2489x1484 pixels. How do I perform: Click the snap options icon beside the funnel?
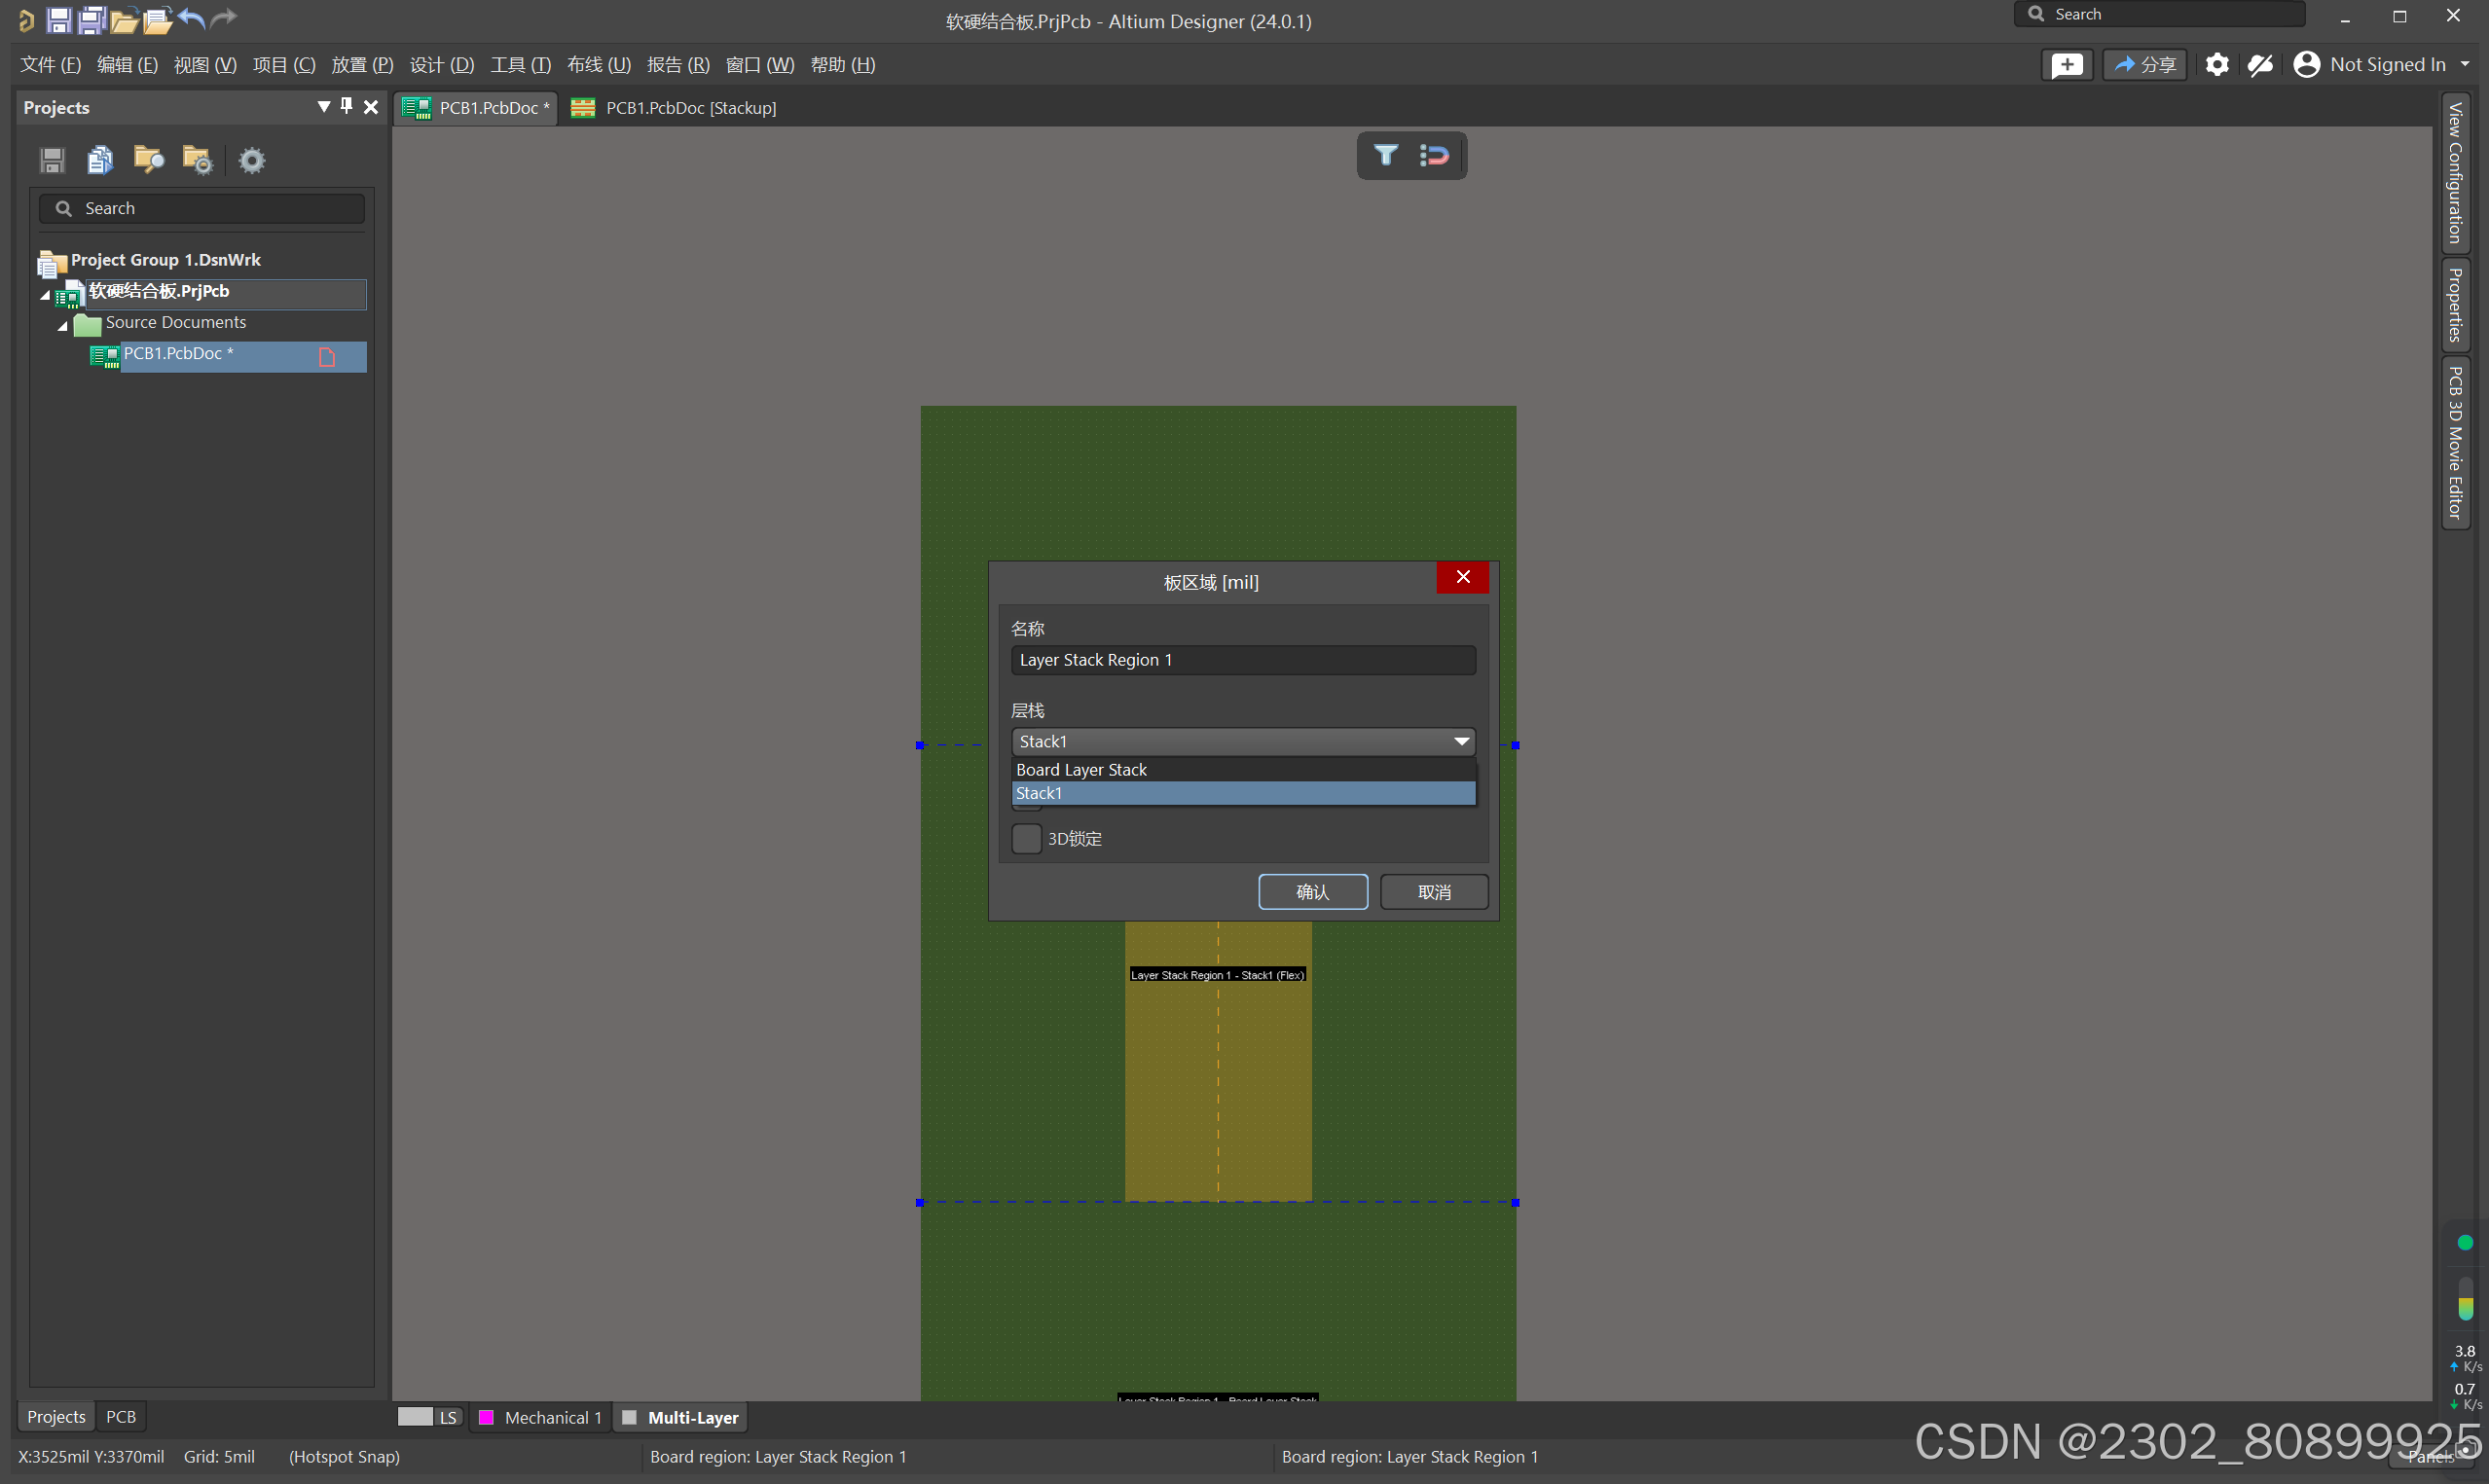tap(1434, 155)
